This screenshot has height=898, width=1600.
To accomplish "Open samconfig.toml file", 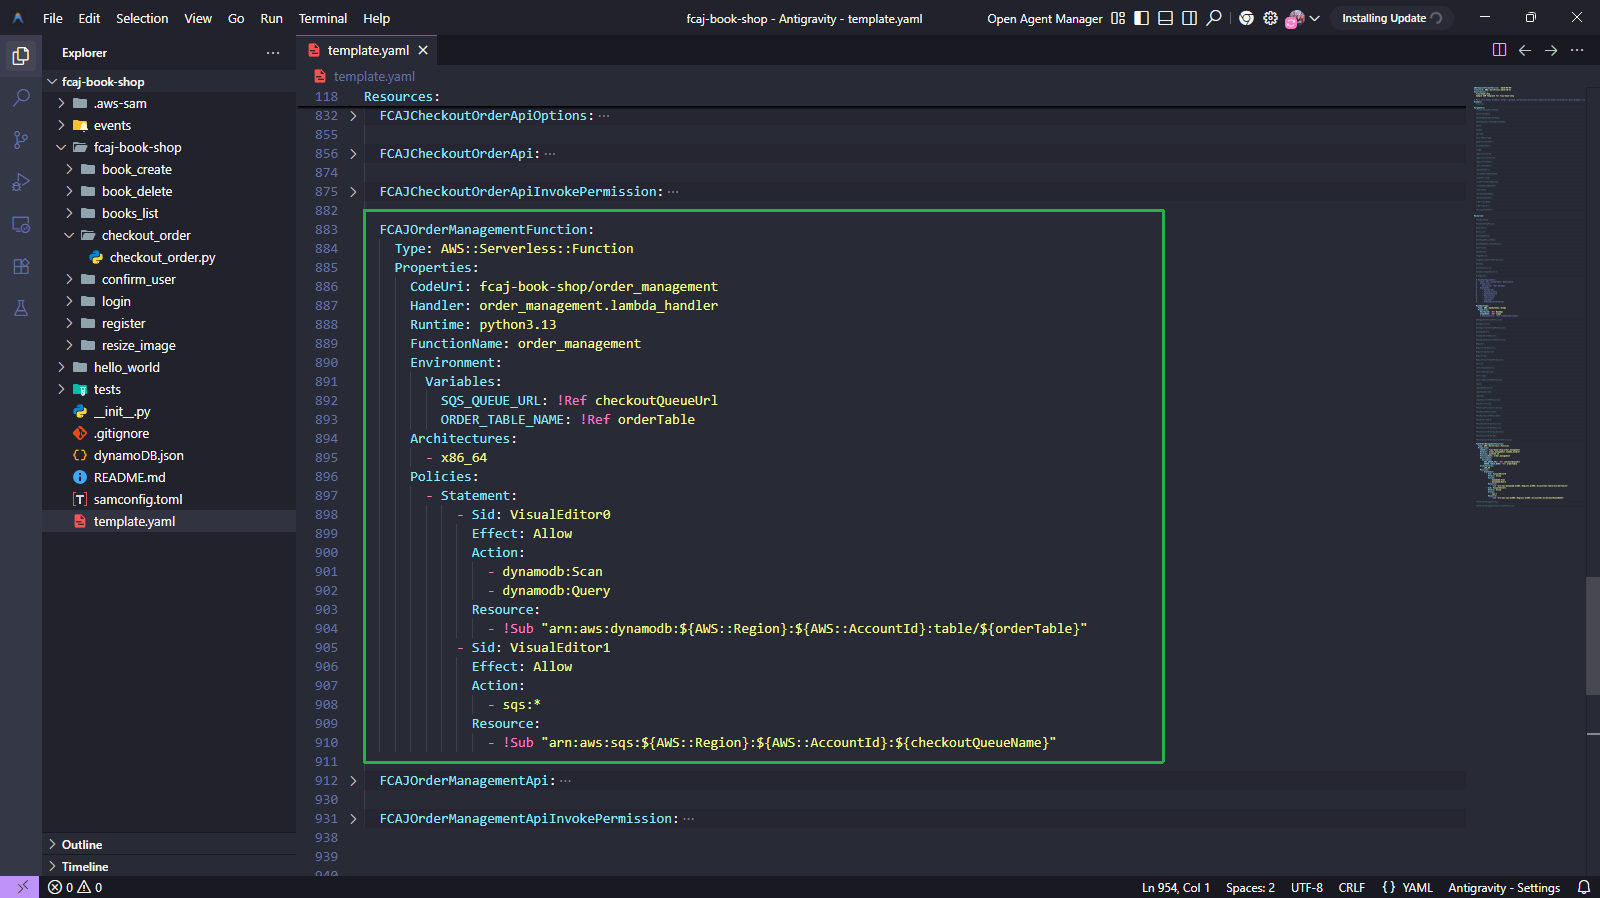I will tap(169, 500).
